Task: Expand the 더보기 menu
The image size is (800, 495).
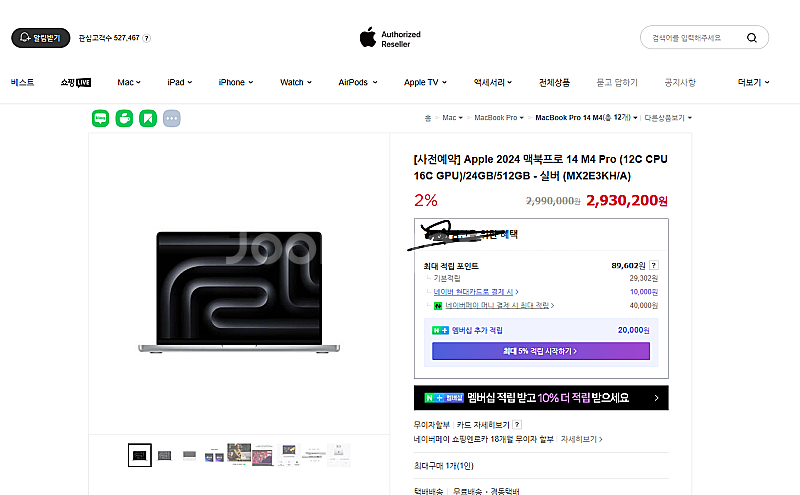Action: pyautogui.click(x=754, y=82)
